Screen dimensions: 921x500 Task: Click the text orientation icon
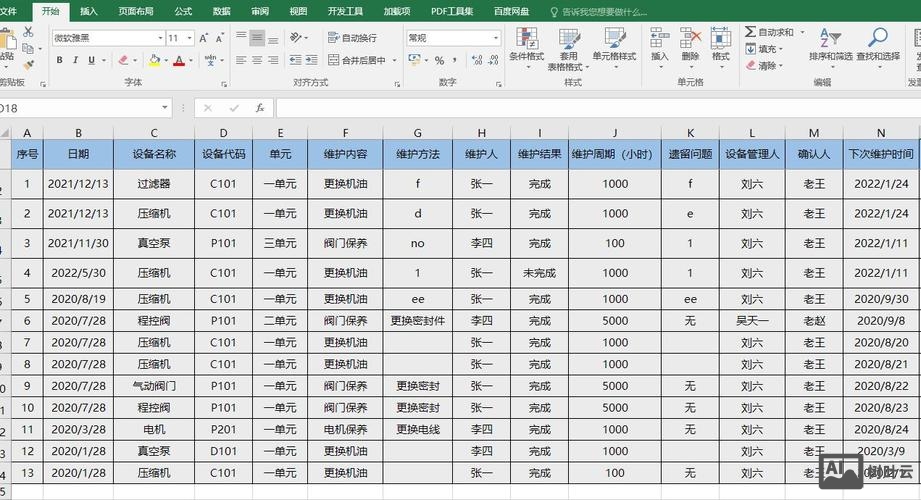[295, 38]
